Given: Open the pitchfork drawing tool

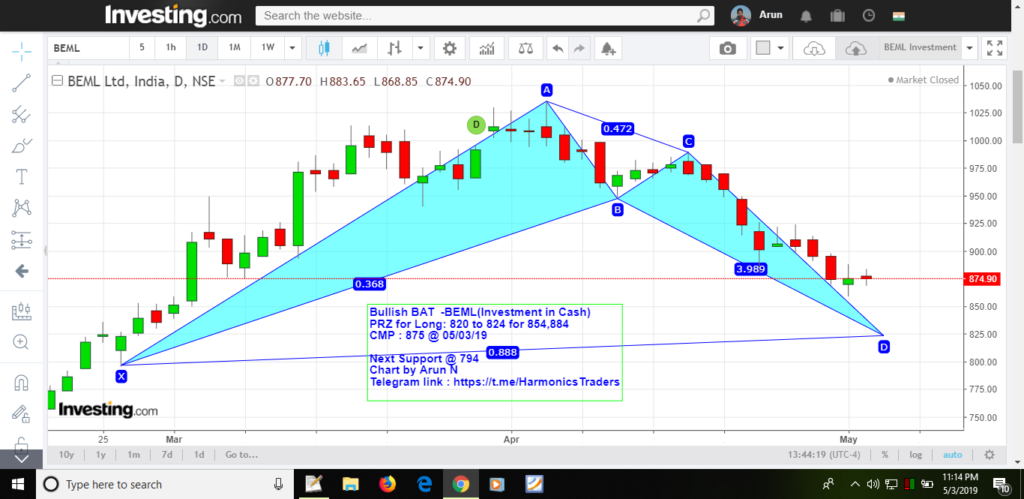Looking at the screenshot, I should (x=22, y=114).
